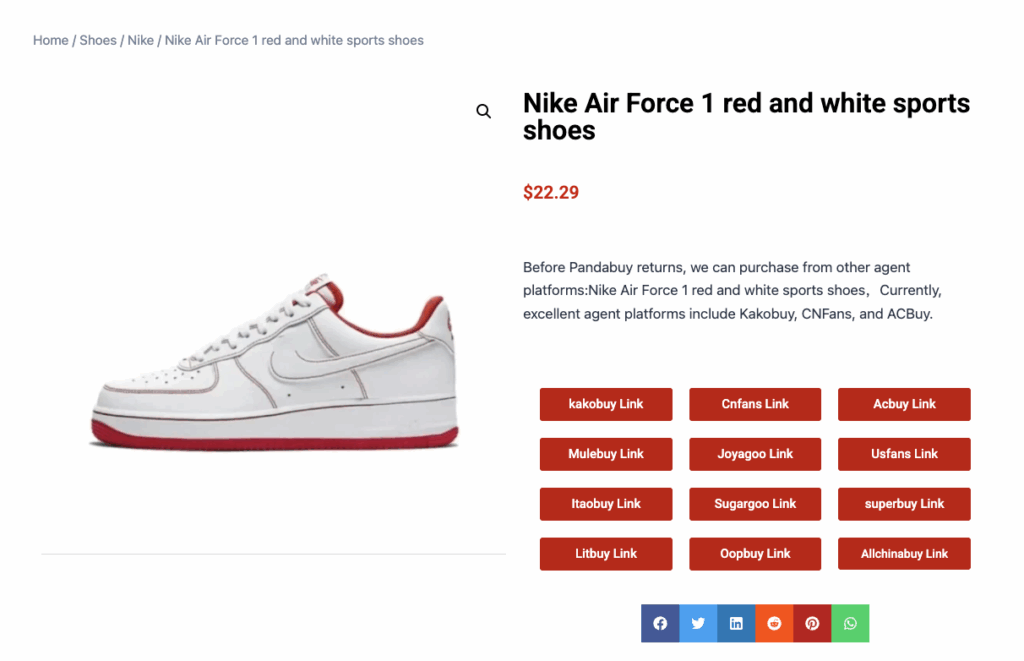This screenshot has width=1024, height=661.
Task: Share product on LinkedIn
Action: tap(736, 623)
